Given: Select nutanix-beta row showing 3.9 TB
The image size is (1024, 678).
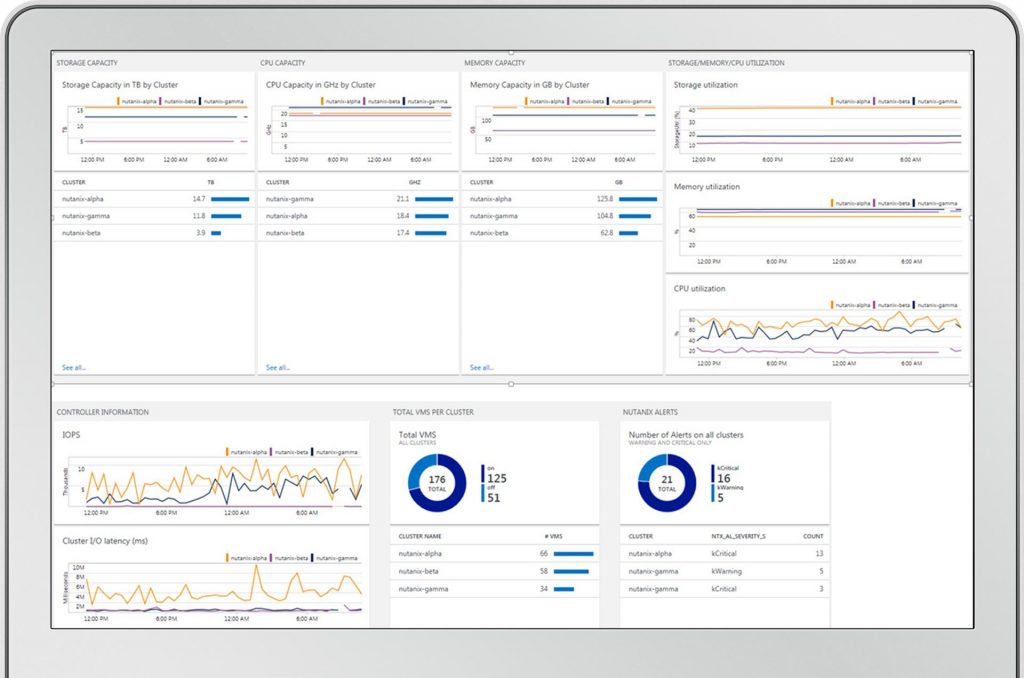Looking at the screenshot, I should coord(154,233).
